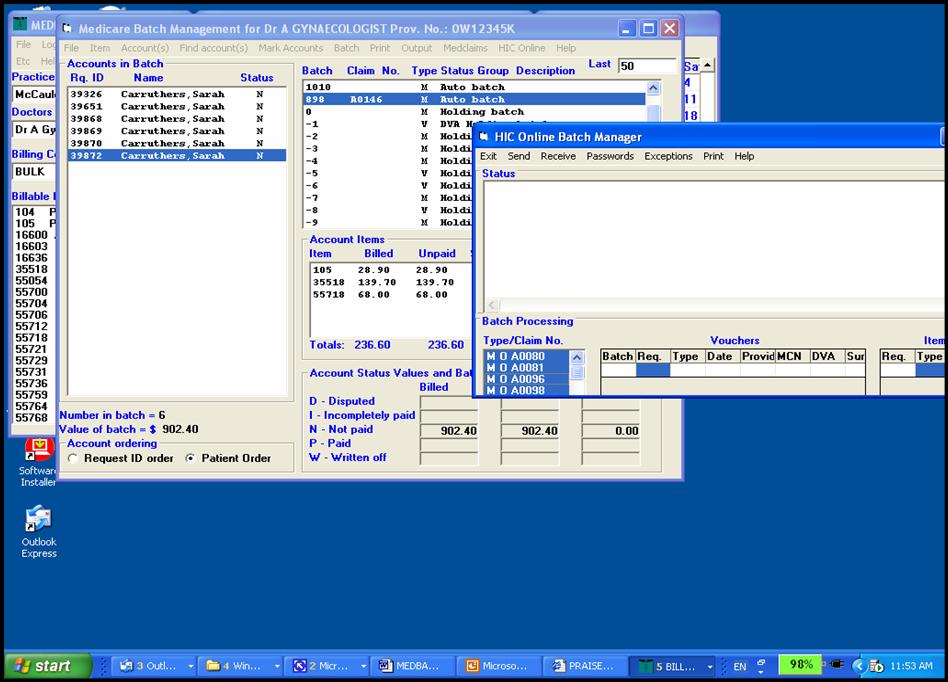The image size is (948, 682).
Task: Open the Print menu in HIC Online Batch Manager
Action: (x=713, y=156)
